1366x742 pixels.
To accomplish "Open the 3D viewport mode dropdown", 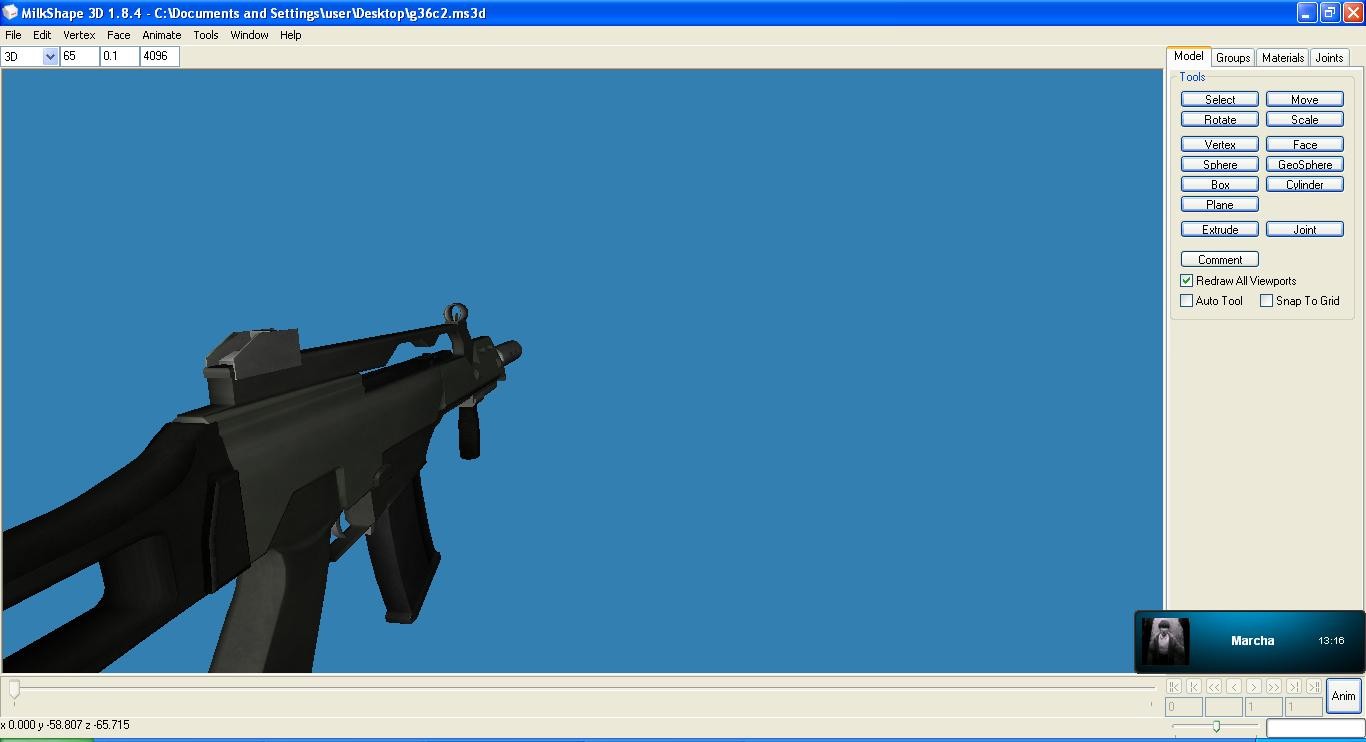I will (x=50, y=57).
